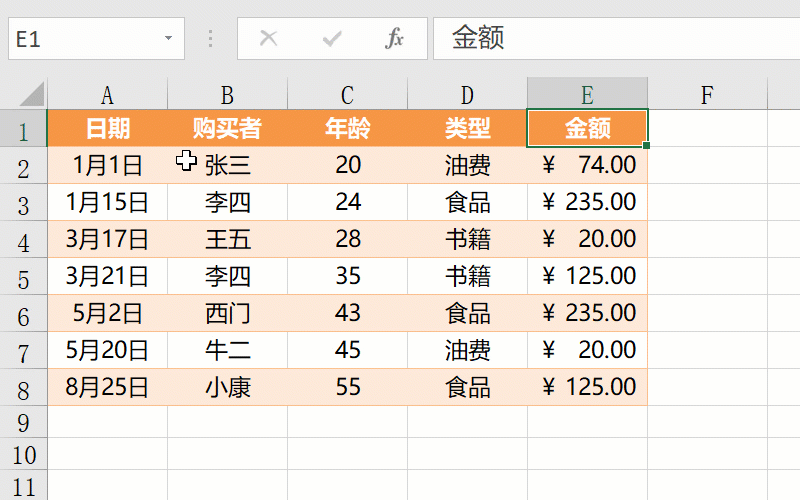
Task: Select the cell 西门
Action: point(228,313)
